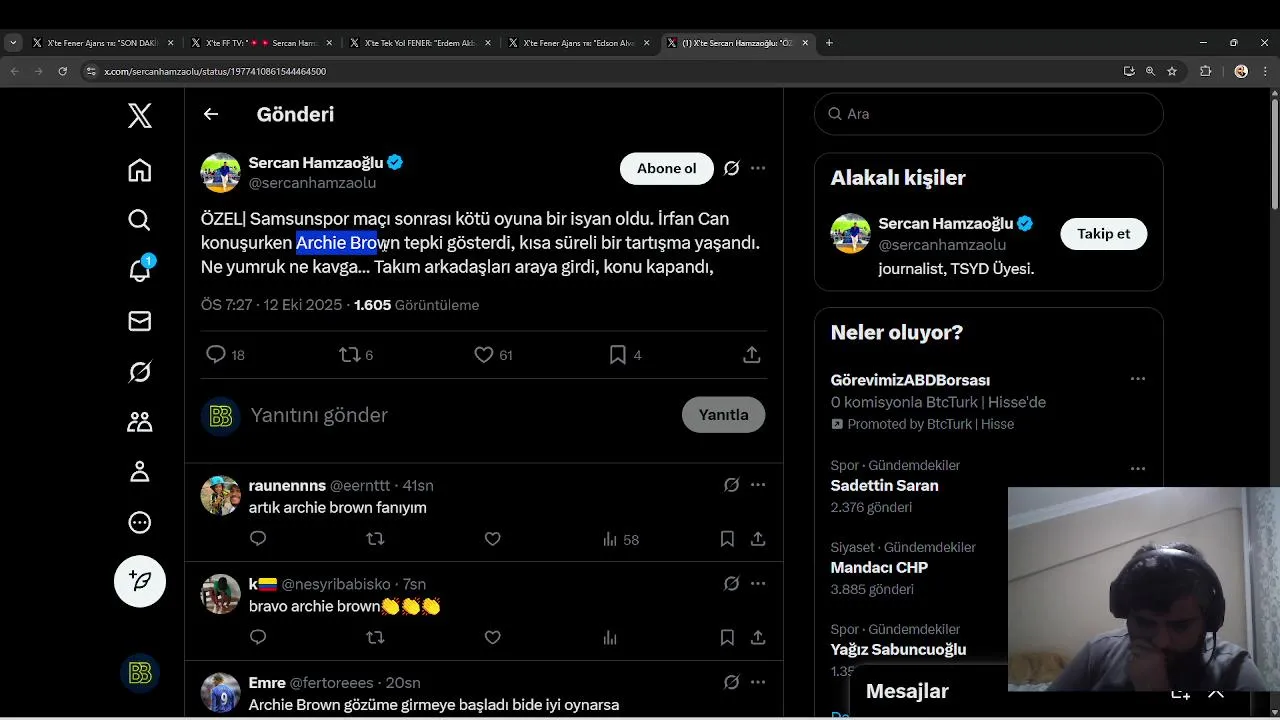Viewport: 1280px width, 720px height.
Task: View analytics on nesyribabisko's reply
Action: (x=610, y=638)
